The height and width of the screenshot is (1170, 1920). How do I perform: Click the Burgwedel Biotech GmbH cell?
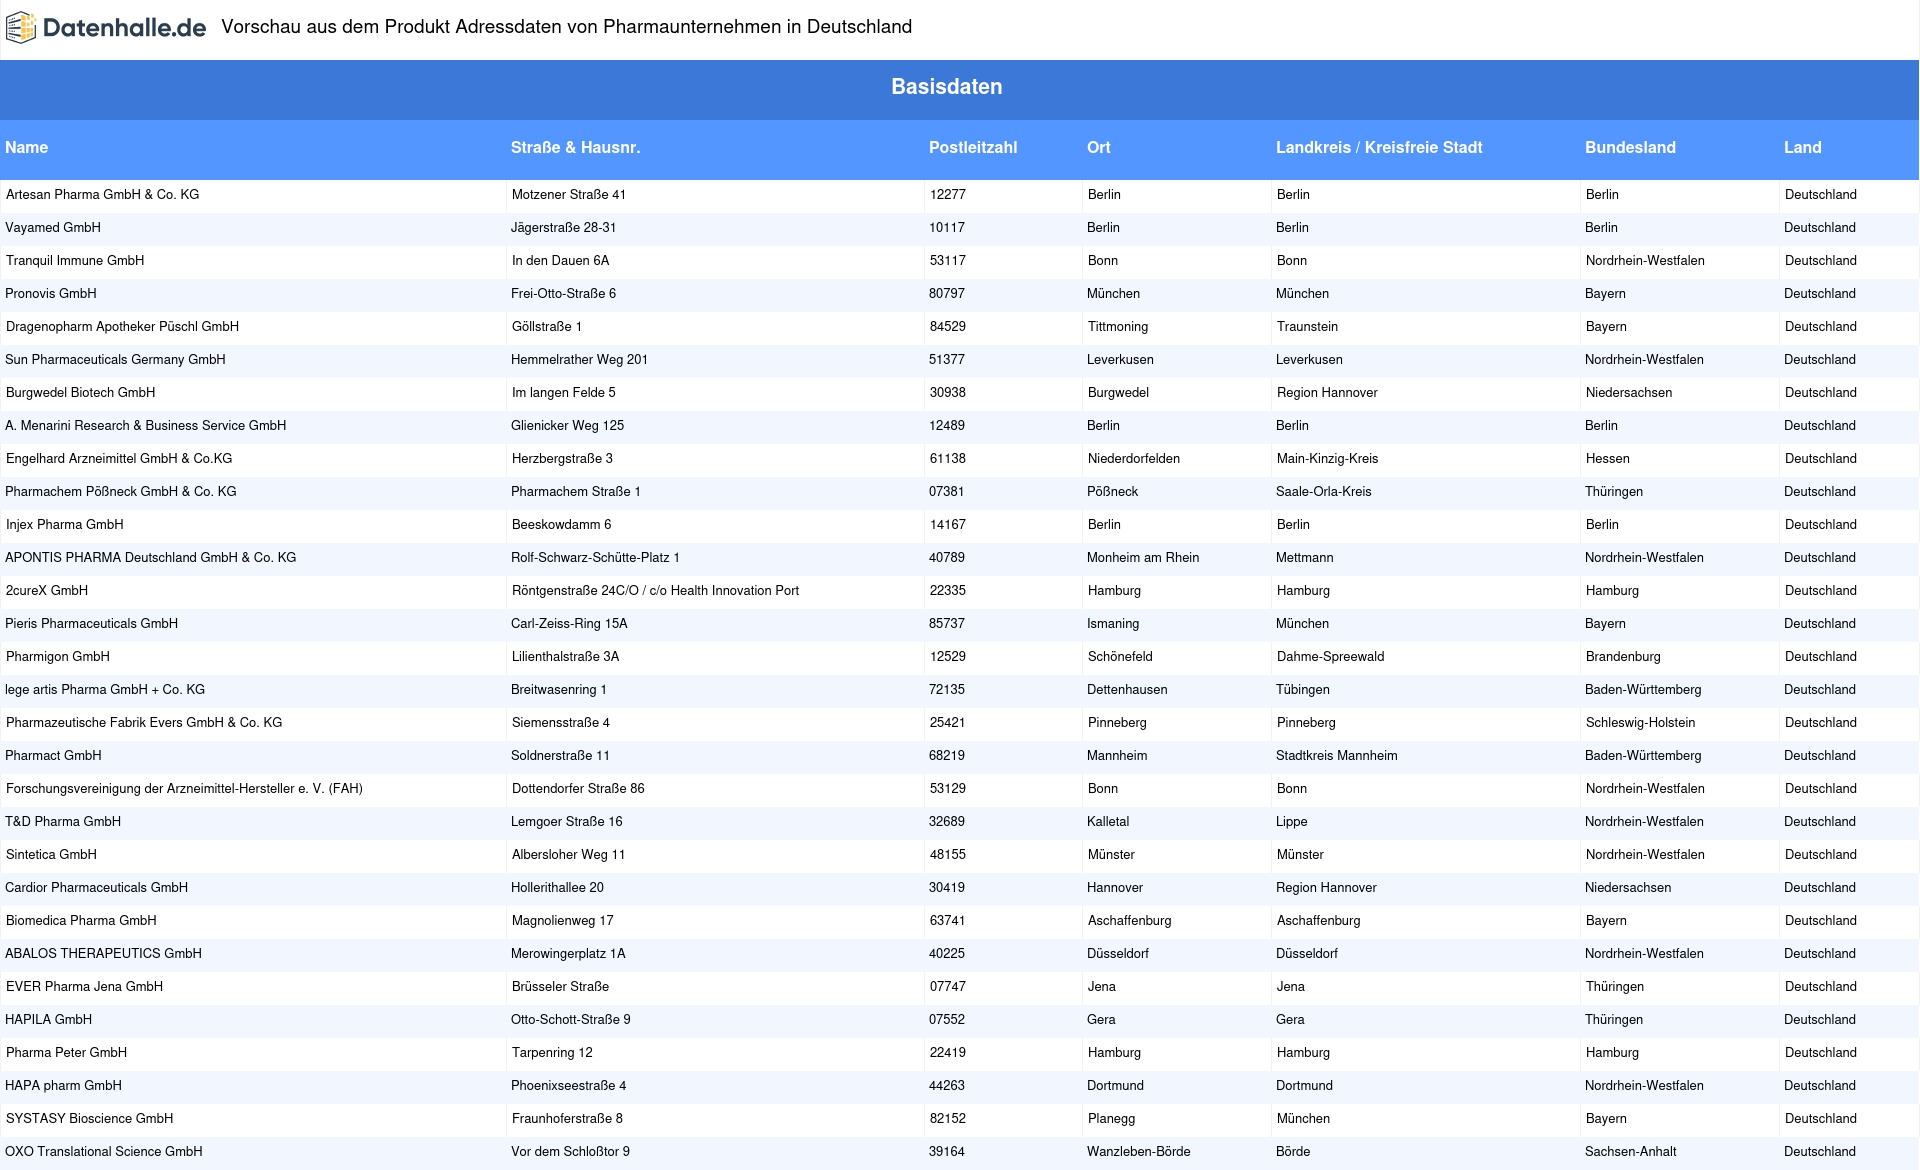pos(81,393)
